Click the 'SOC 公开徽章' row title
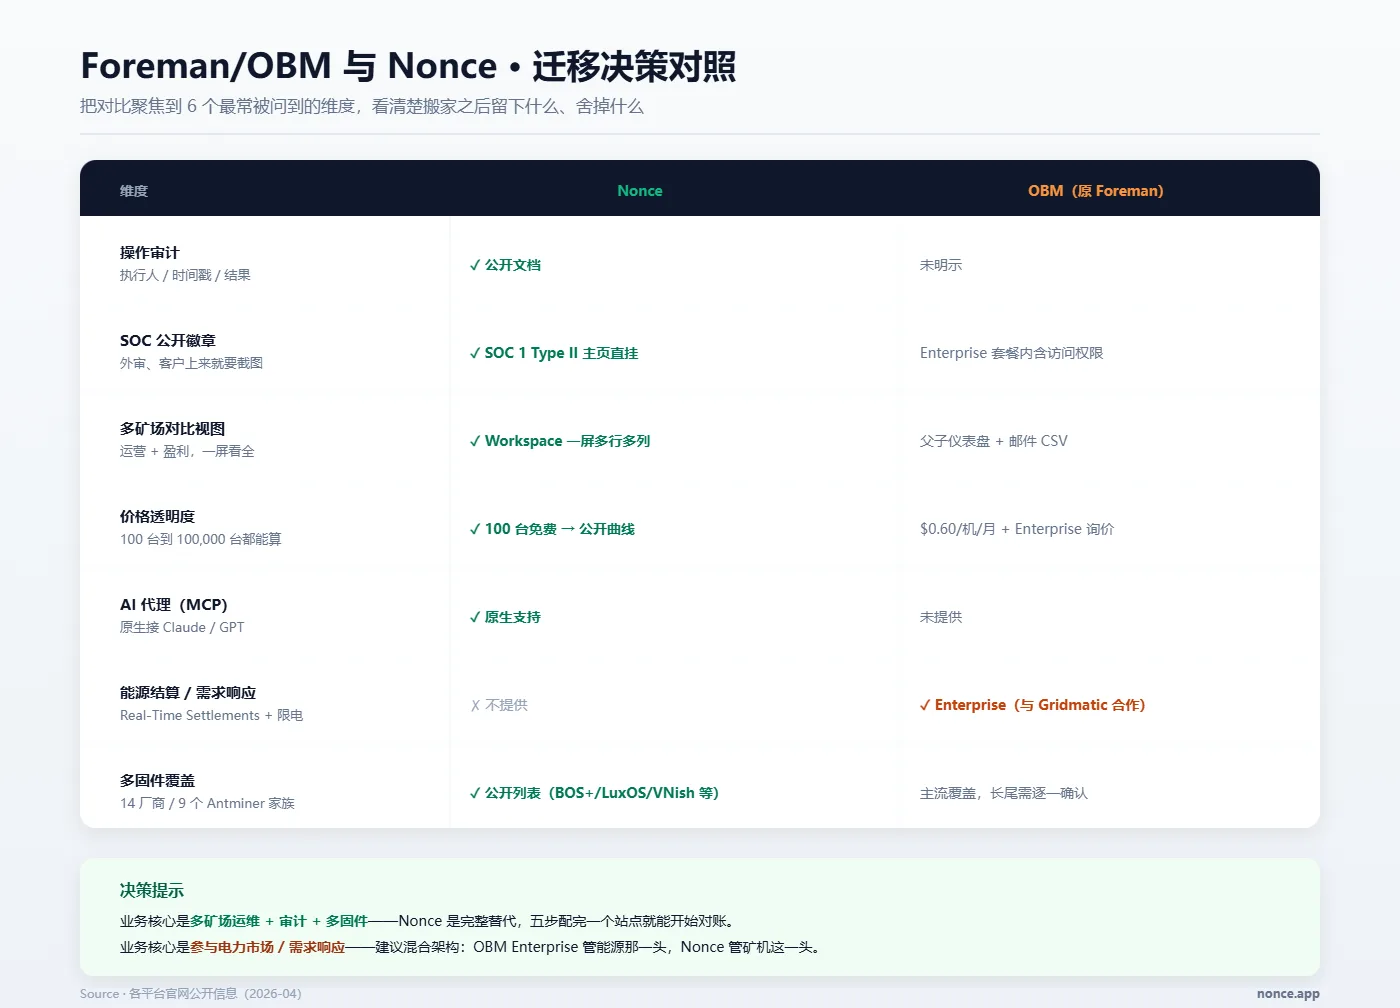This screenshot has width=1400, height=1008. [168, 341]
